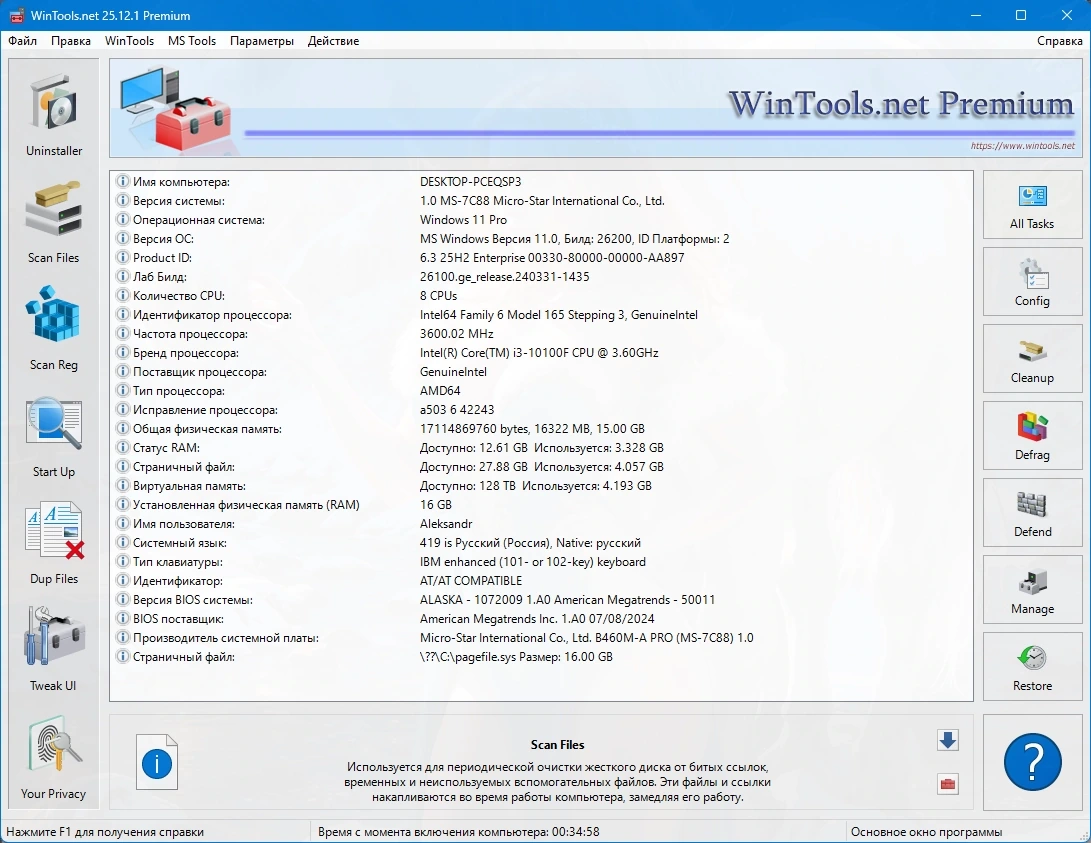Select the AT/AT COMPATIBLE value
The image size is (1091, 843).
pyautogui.click(x=471, y=581)
